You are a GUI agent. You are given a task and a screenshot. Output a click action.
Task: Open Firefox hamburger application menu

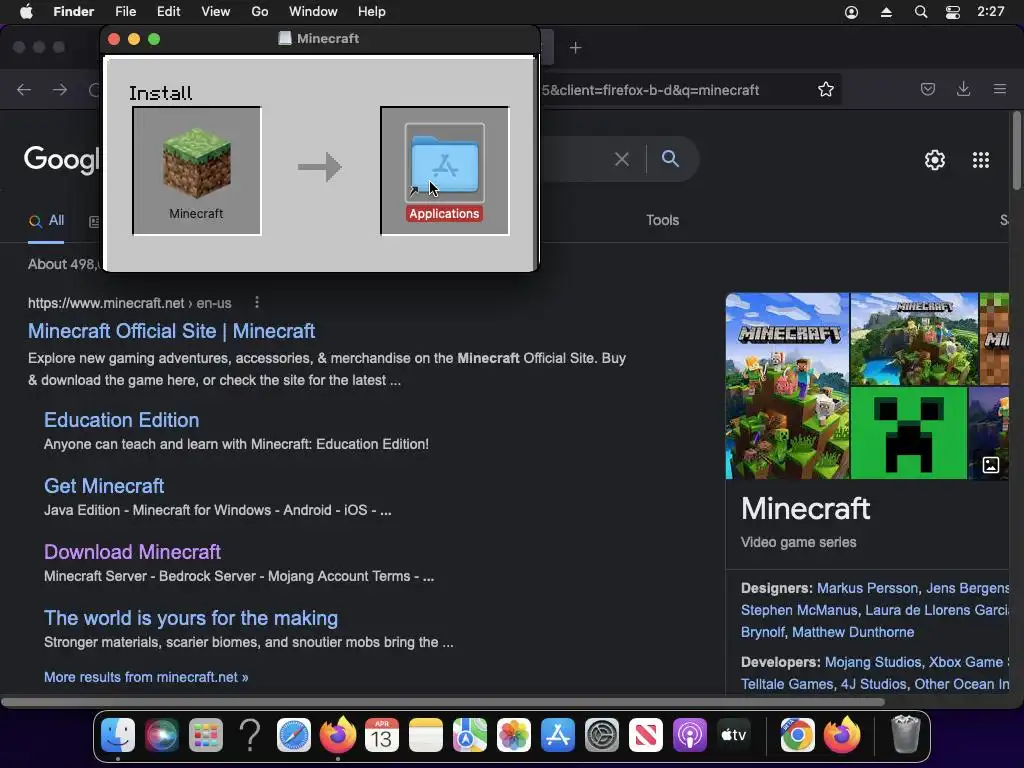click(1000, 89)
